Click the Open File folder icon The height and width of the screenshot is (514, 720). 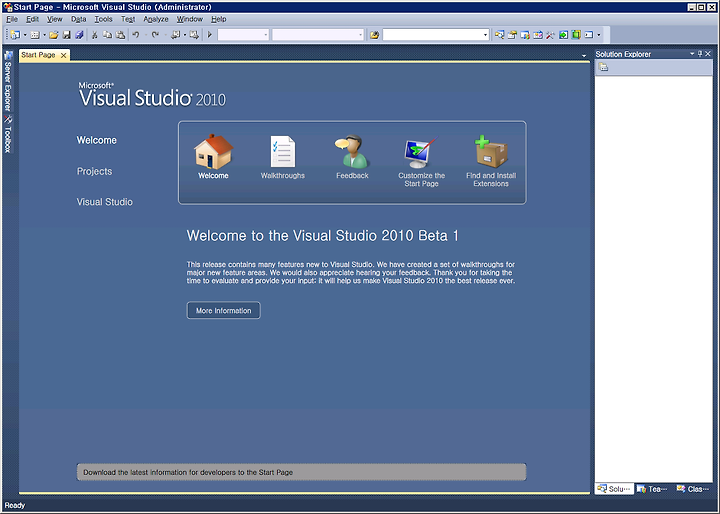54,35
